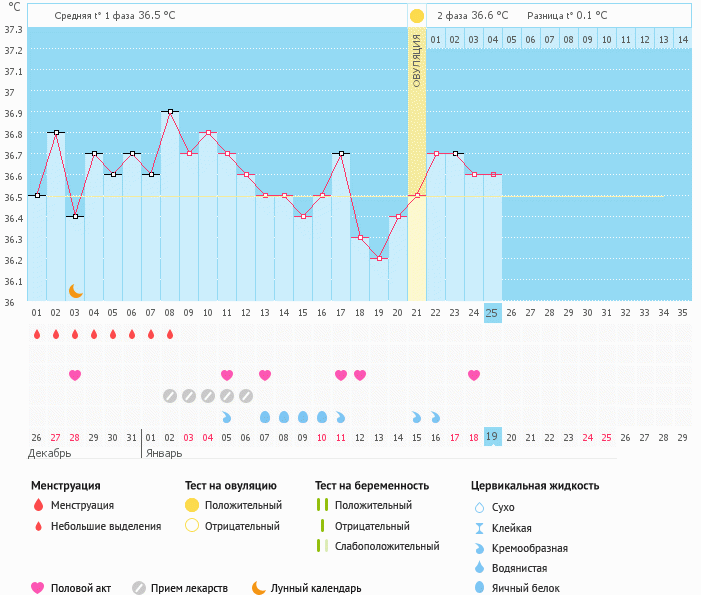Click the menstruation drop on cycle day 01
Image resolution: width=701 pixels, height=595 pixels.
click(x=37, y=334)
